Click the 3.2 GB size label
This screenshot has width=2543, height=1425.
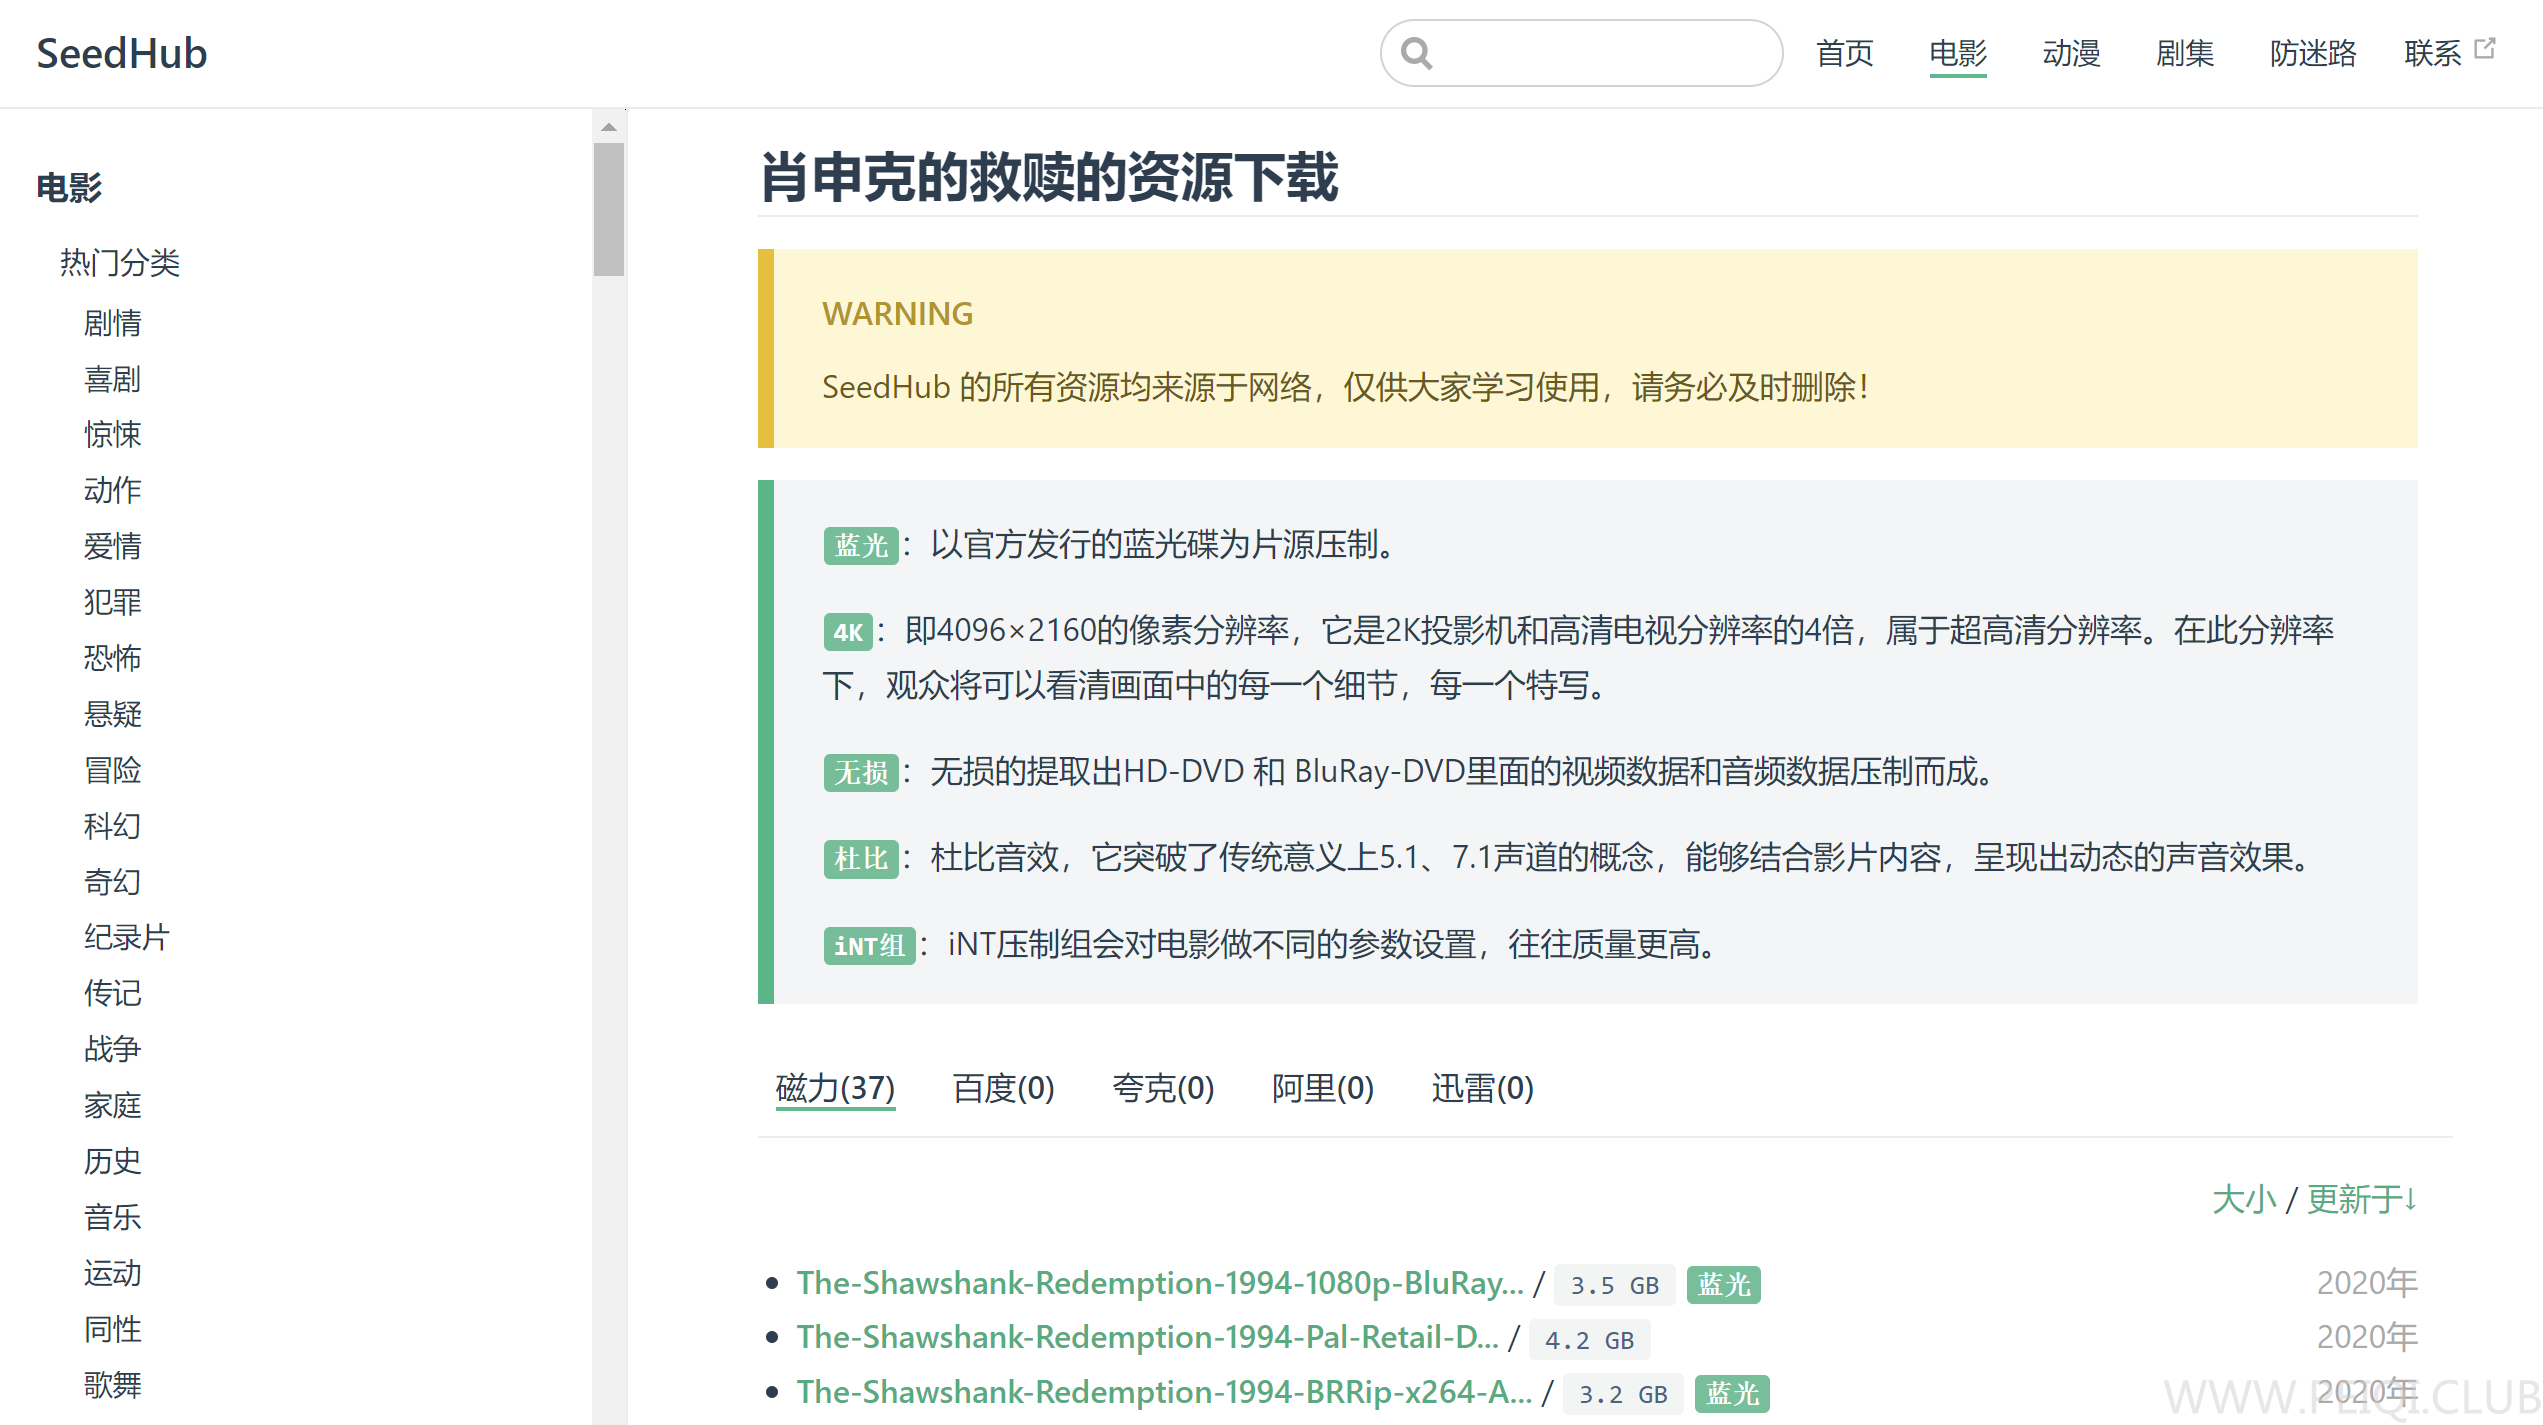coord(1623,1395)
